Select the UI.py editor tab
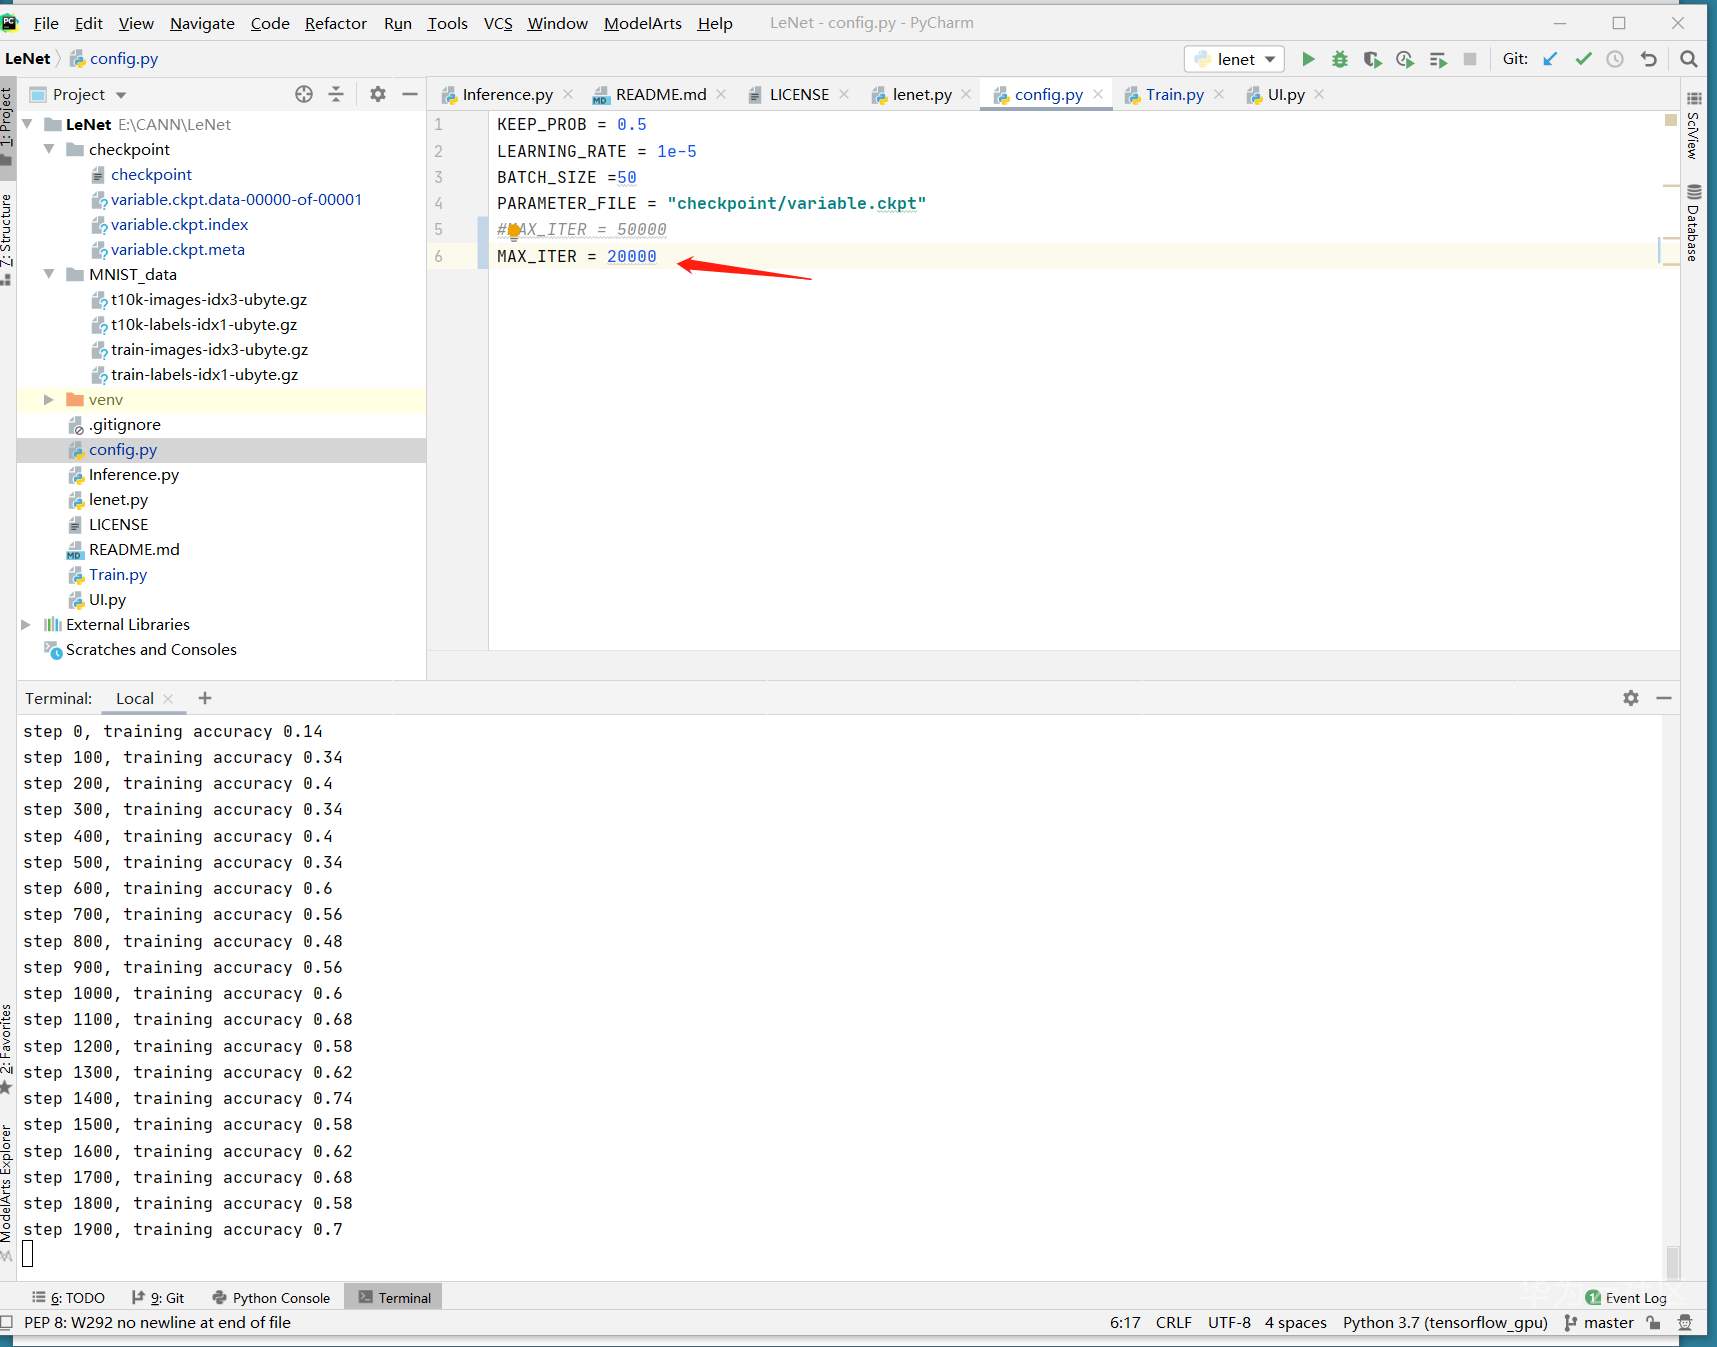This screenshot has height=1347, width=1717. tap(1285, 94)
